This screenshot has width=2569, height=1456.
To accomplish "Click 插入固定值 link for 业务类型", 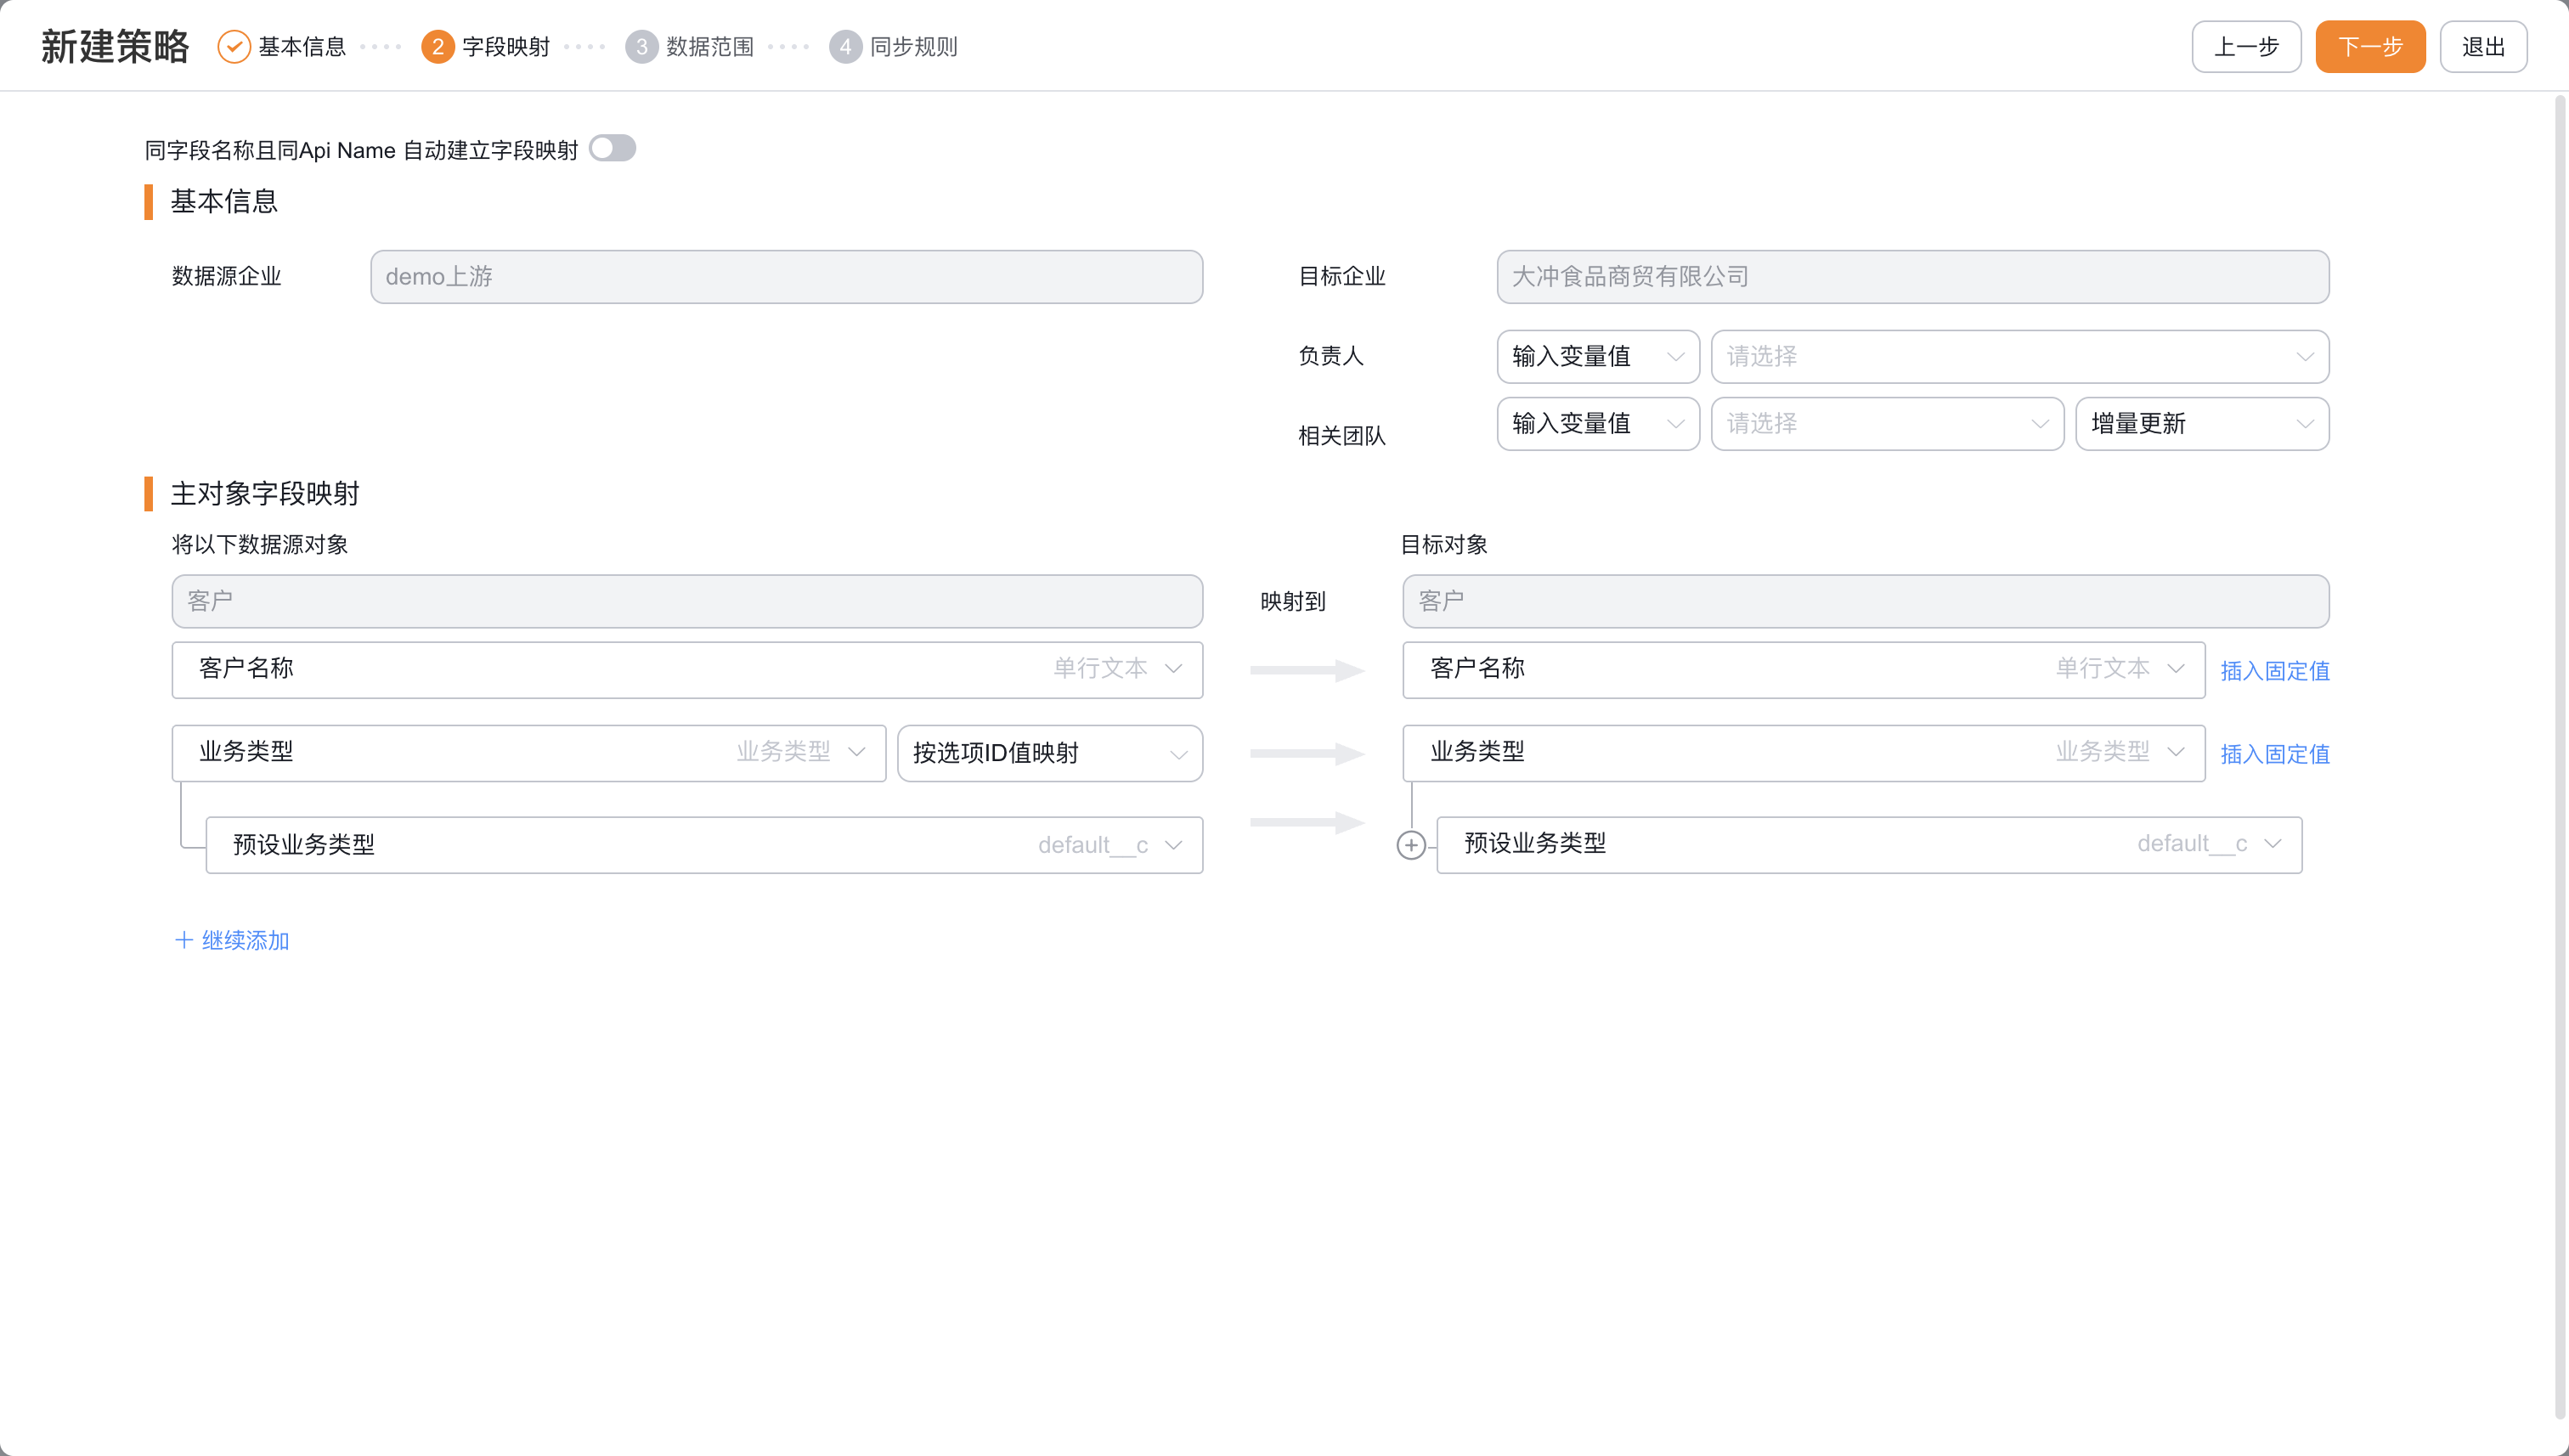I will point(2275,754).
